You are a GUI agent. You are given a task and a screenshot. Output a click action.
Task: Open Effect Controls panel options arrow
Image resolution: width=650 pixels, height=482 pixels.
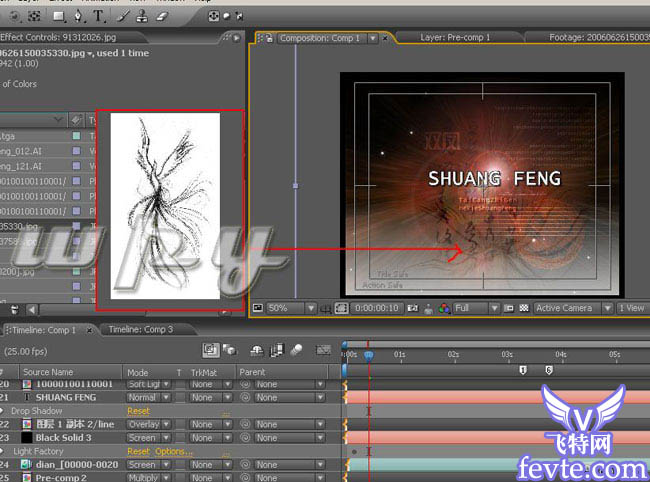tap(236, 38)
